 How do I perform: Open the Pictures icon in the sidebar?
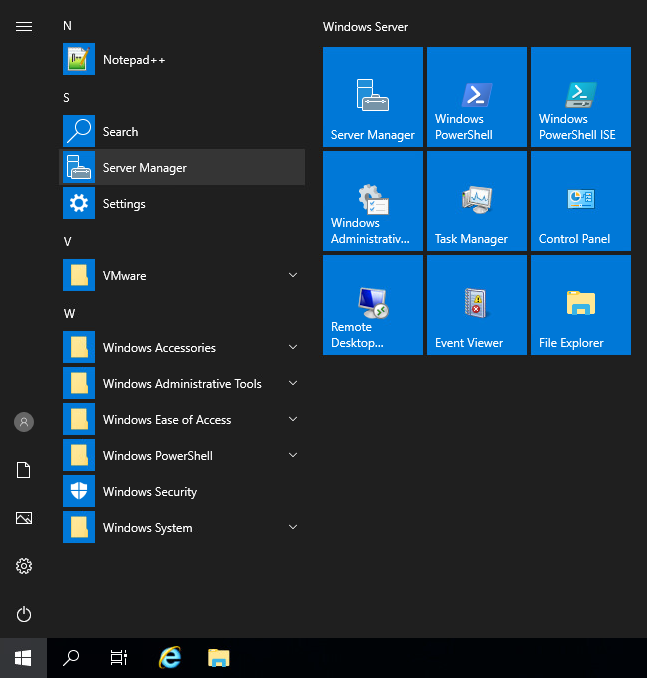click(24, 518)
